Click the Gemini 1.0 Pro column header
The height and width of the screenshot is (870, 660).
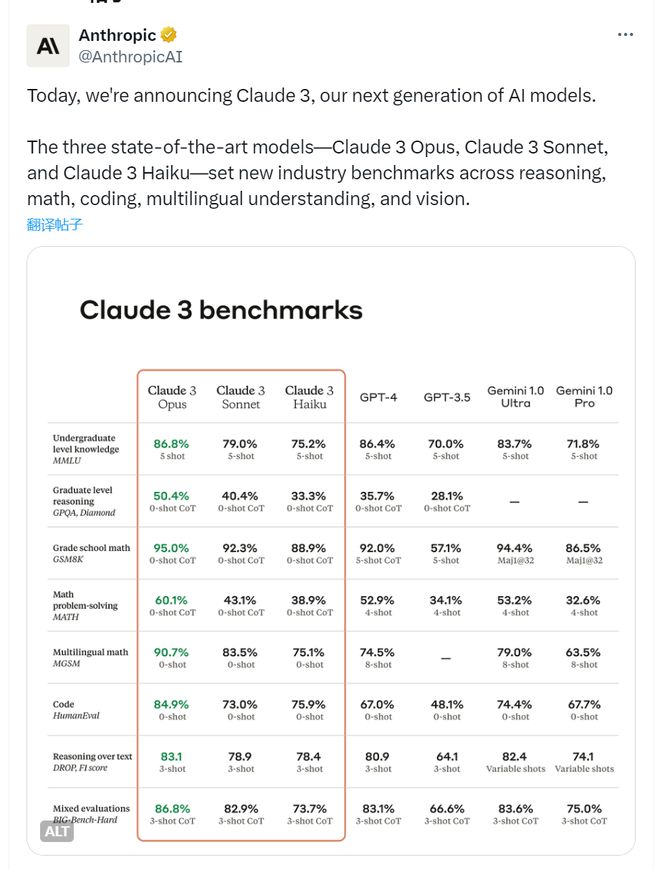[x=585, y=397]
